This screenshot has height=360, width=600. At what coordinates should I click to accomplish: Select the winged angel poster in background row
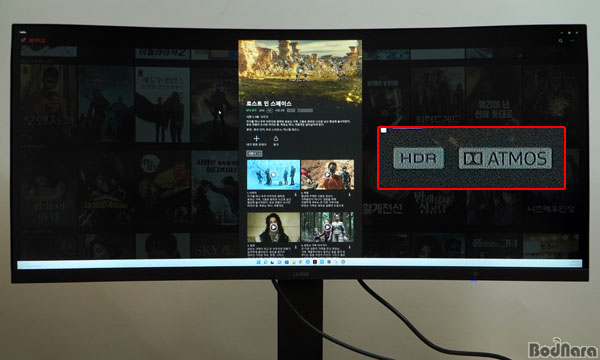click(162, 104)
